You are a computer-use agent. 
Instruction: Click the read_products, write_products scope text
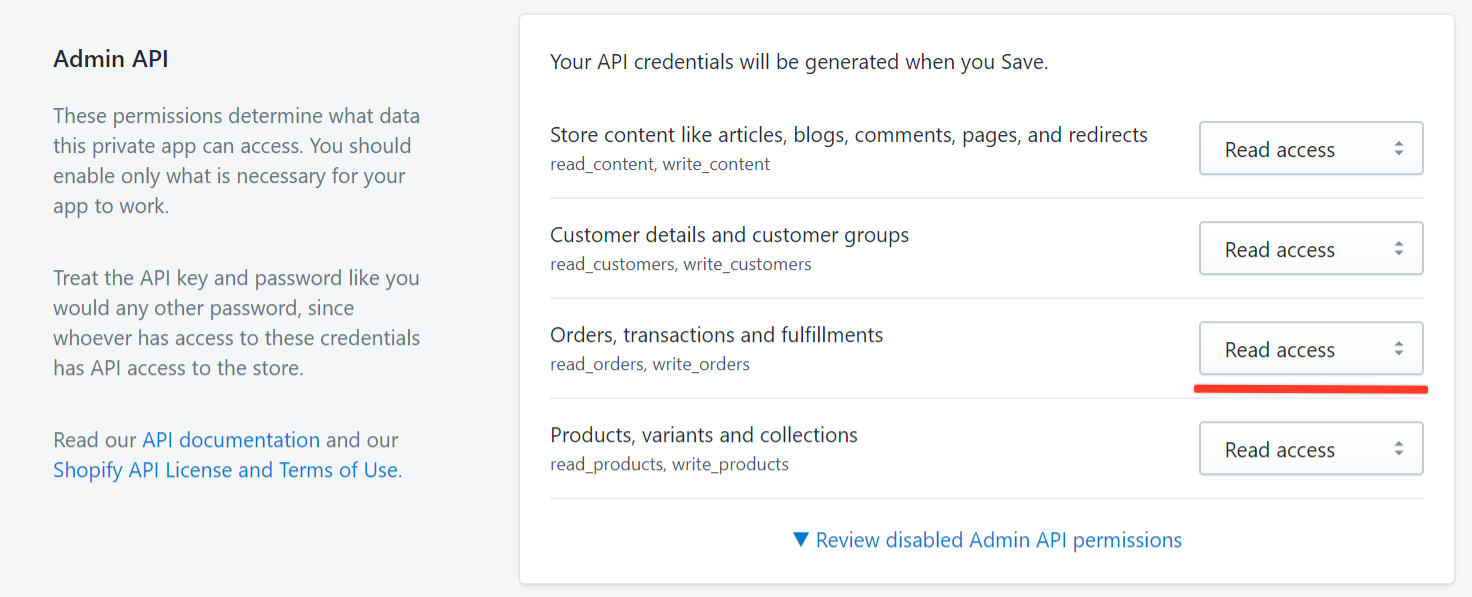click(669, 464)
